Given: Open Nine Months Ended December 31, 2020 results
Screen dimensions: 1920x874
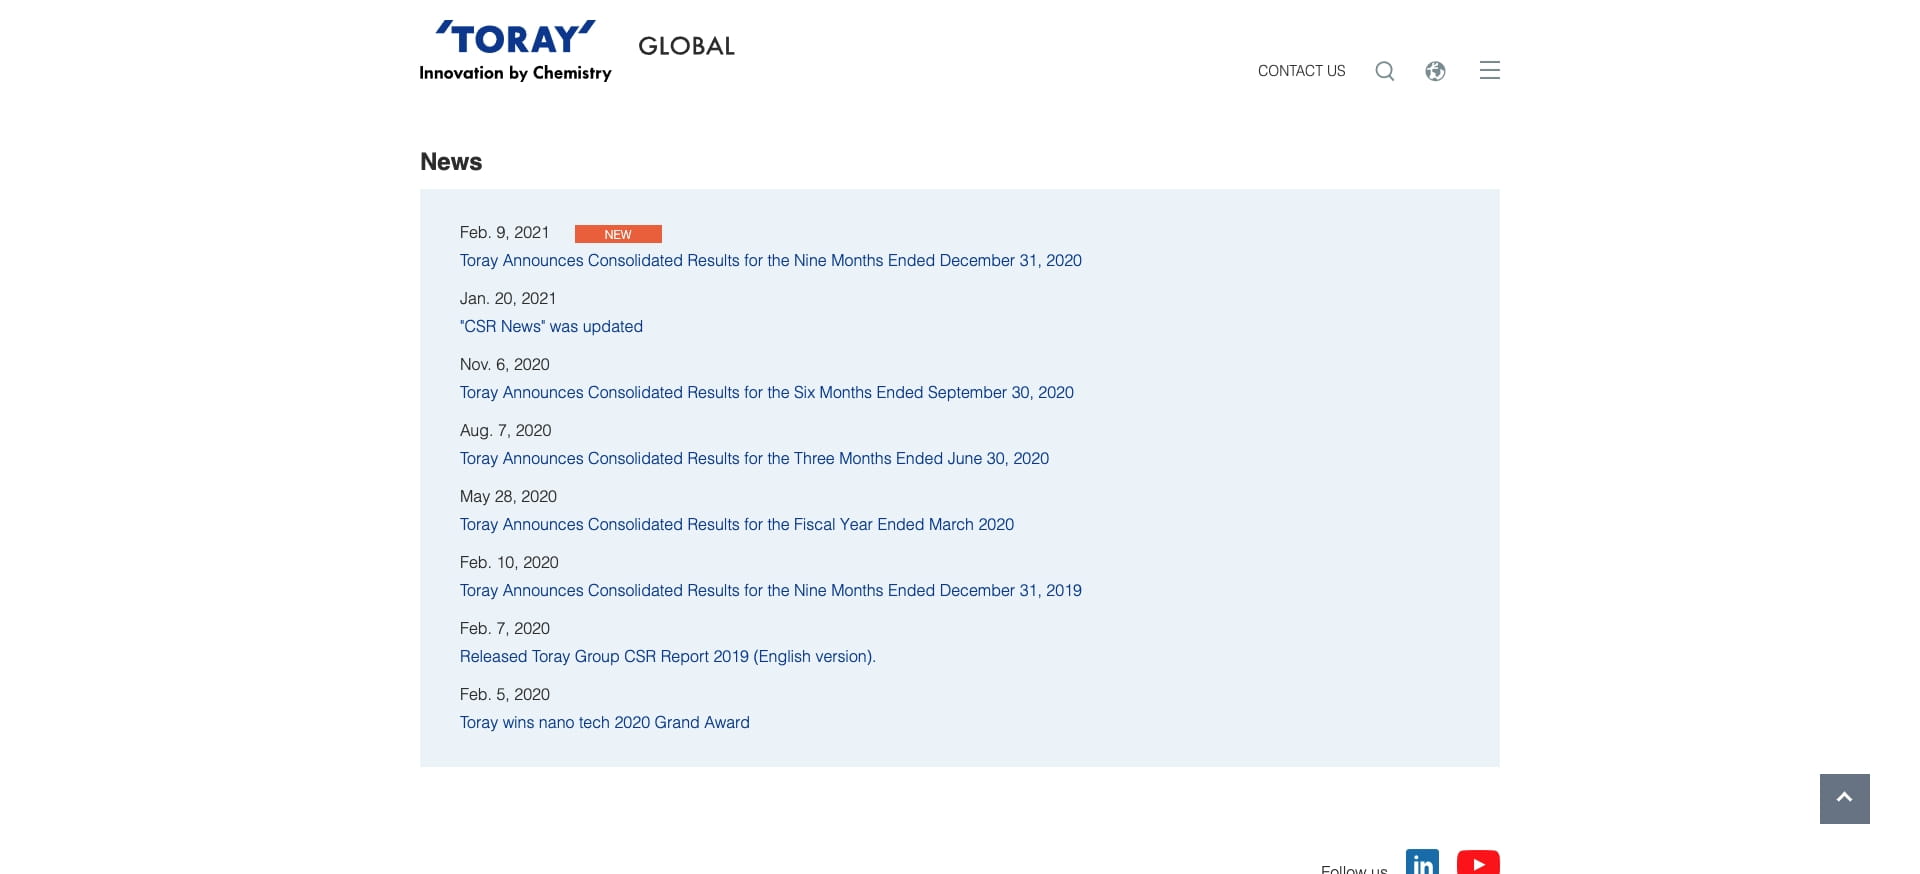Looking at the screenshot, I should tap(771, 260).
